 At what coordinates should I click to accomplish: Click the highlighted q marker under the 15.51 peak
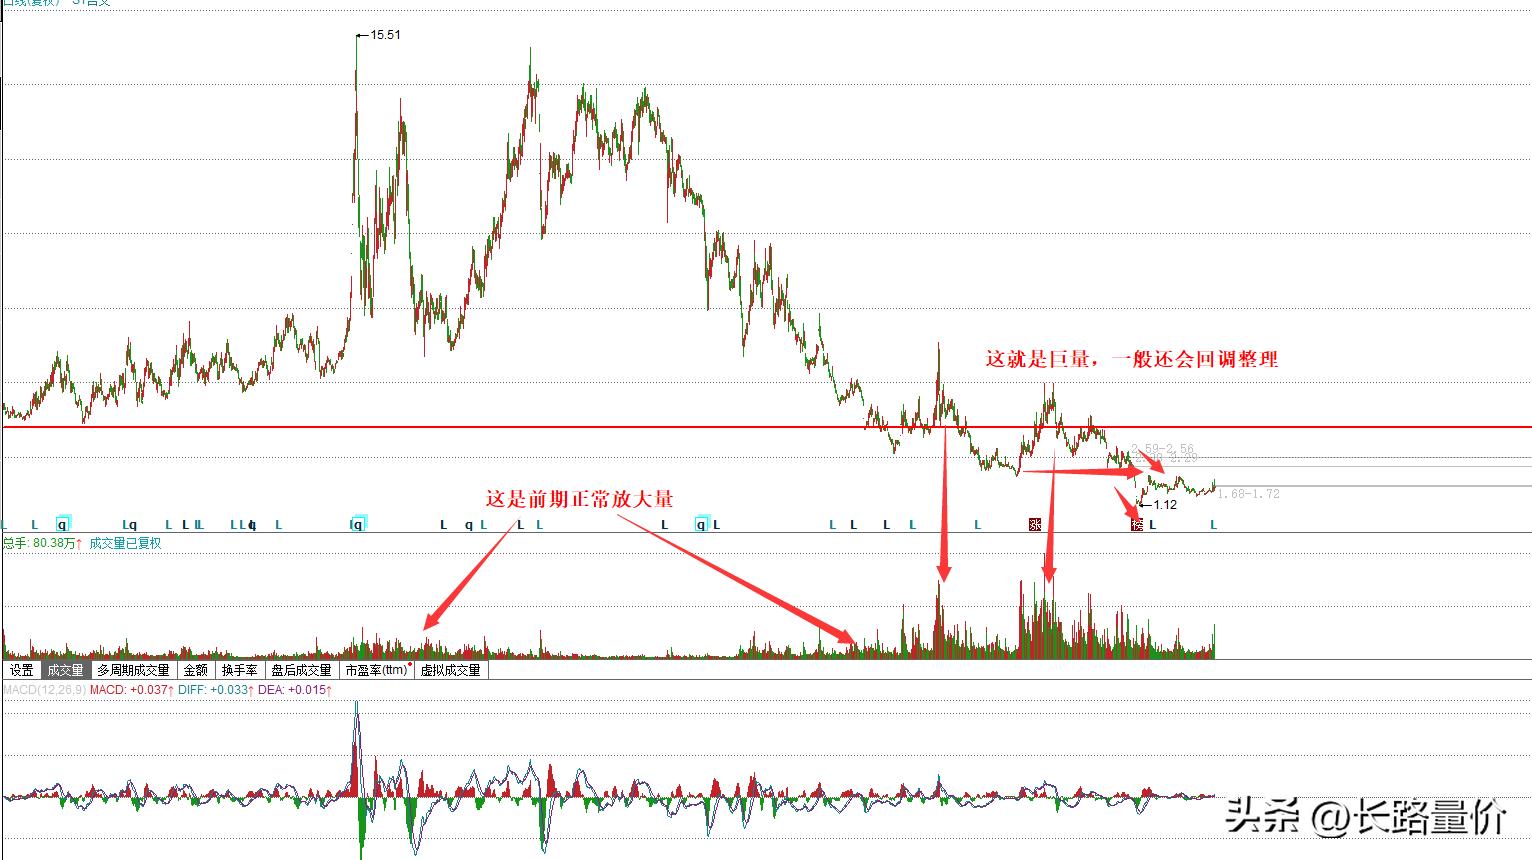358,524
